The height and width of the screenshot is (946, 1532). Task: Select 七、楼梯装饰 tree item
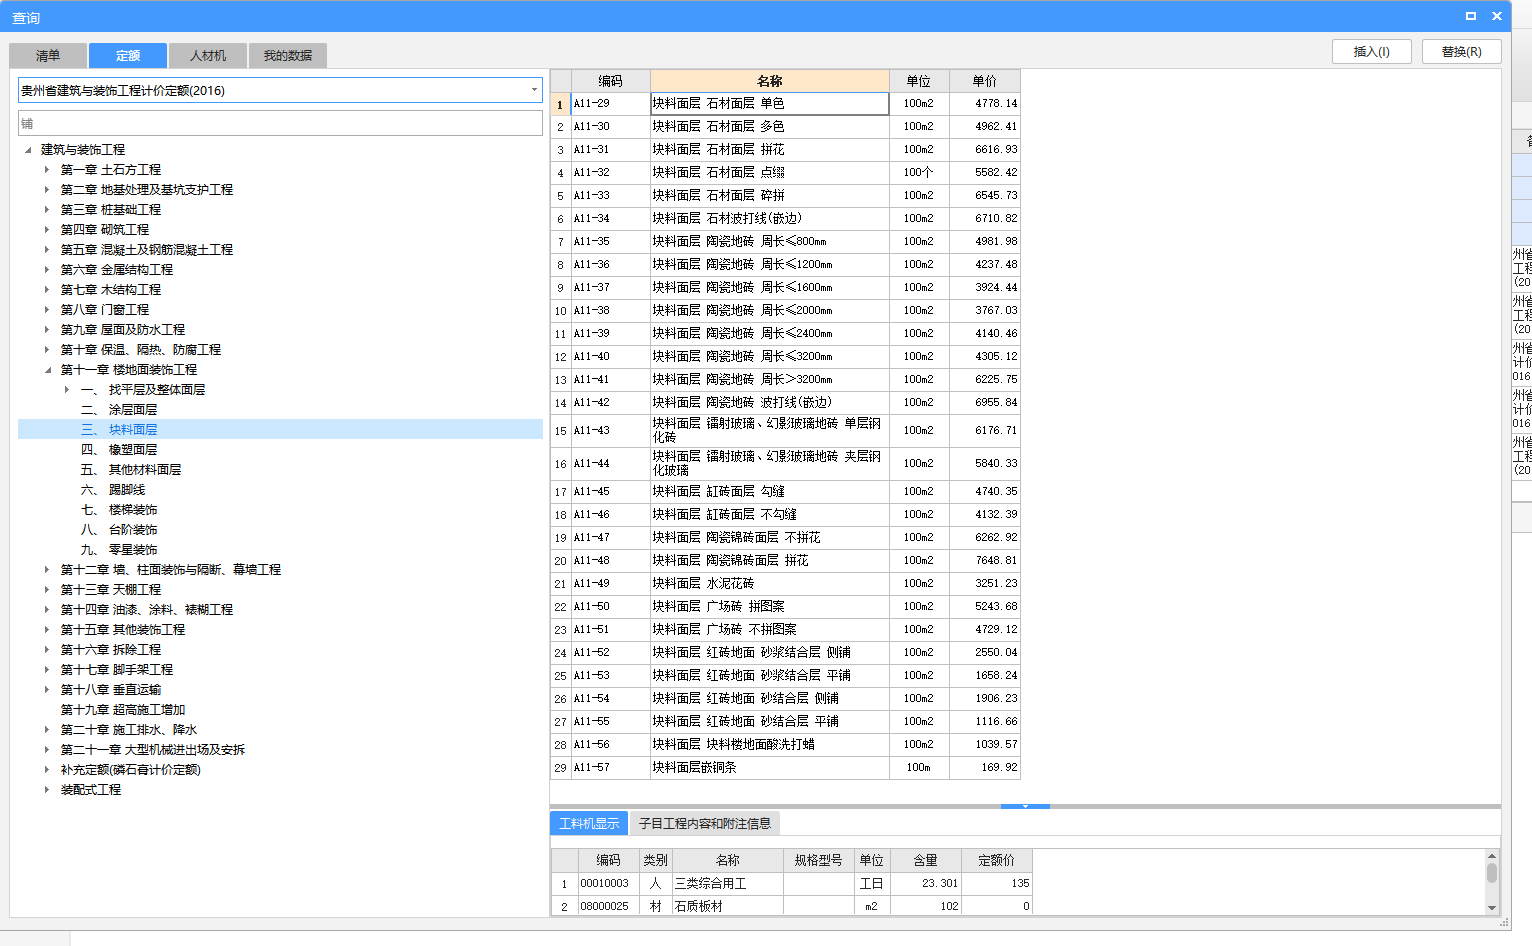coord(119,510)
